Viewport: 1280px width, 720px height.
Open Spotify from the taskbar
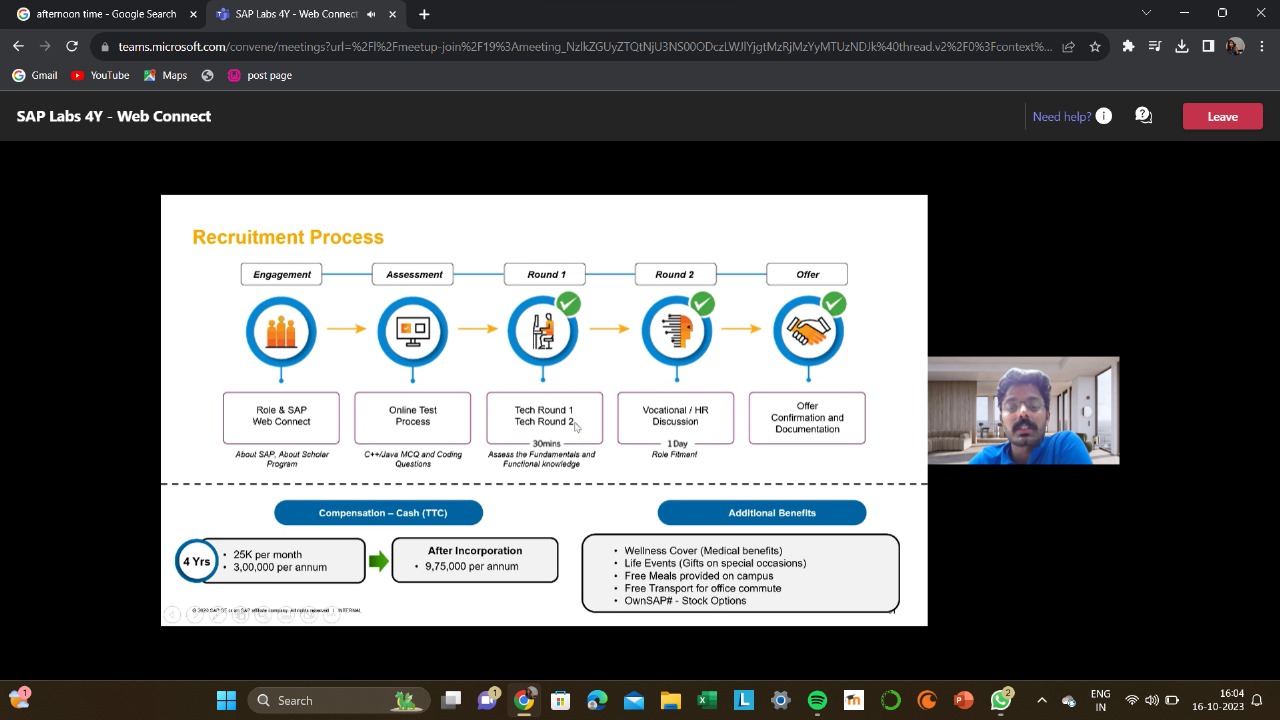817,700
